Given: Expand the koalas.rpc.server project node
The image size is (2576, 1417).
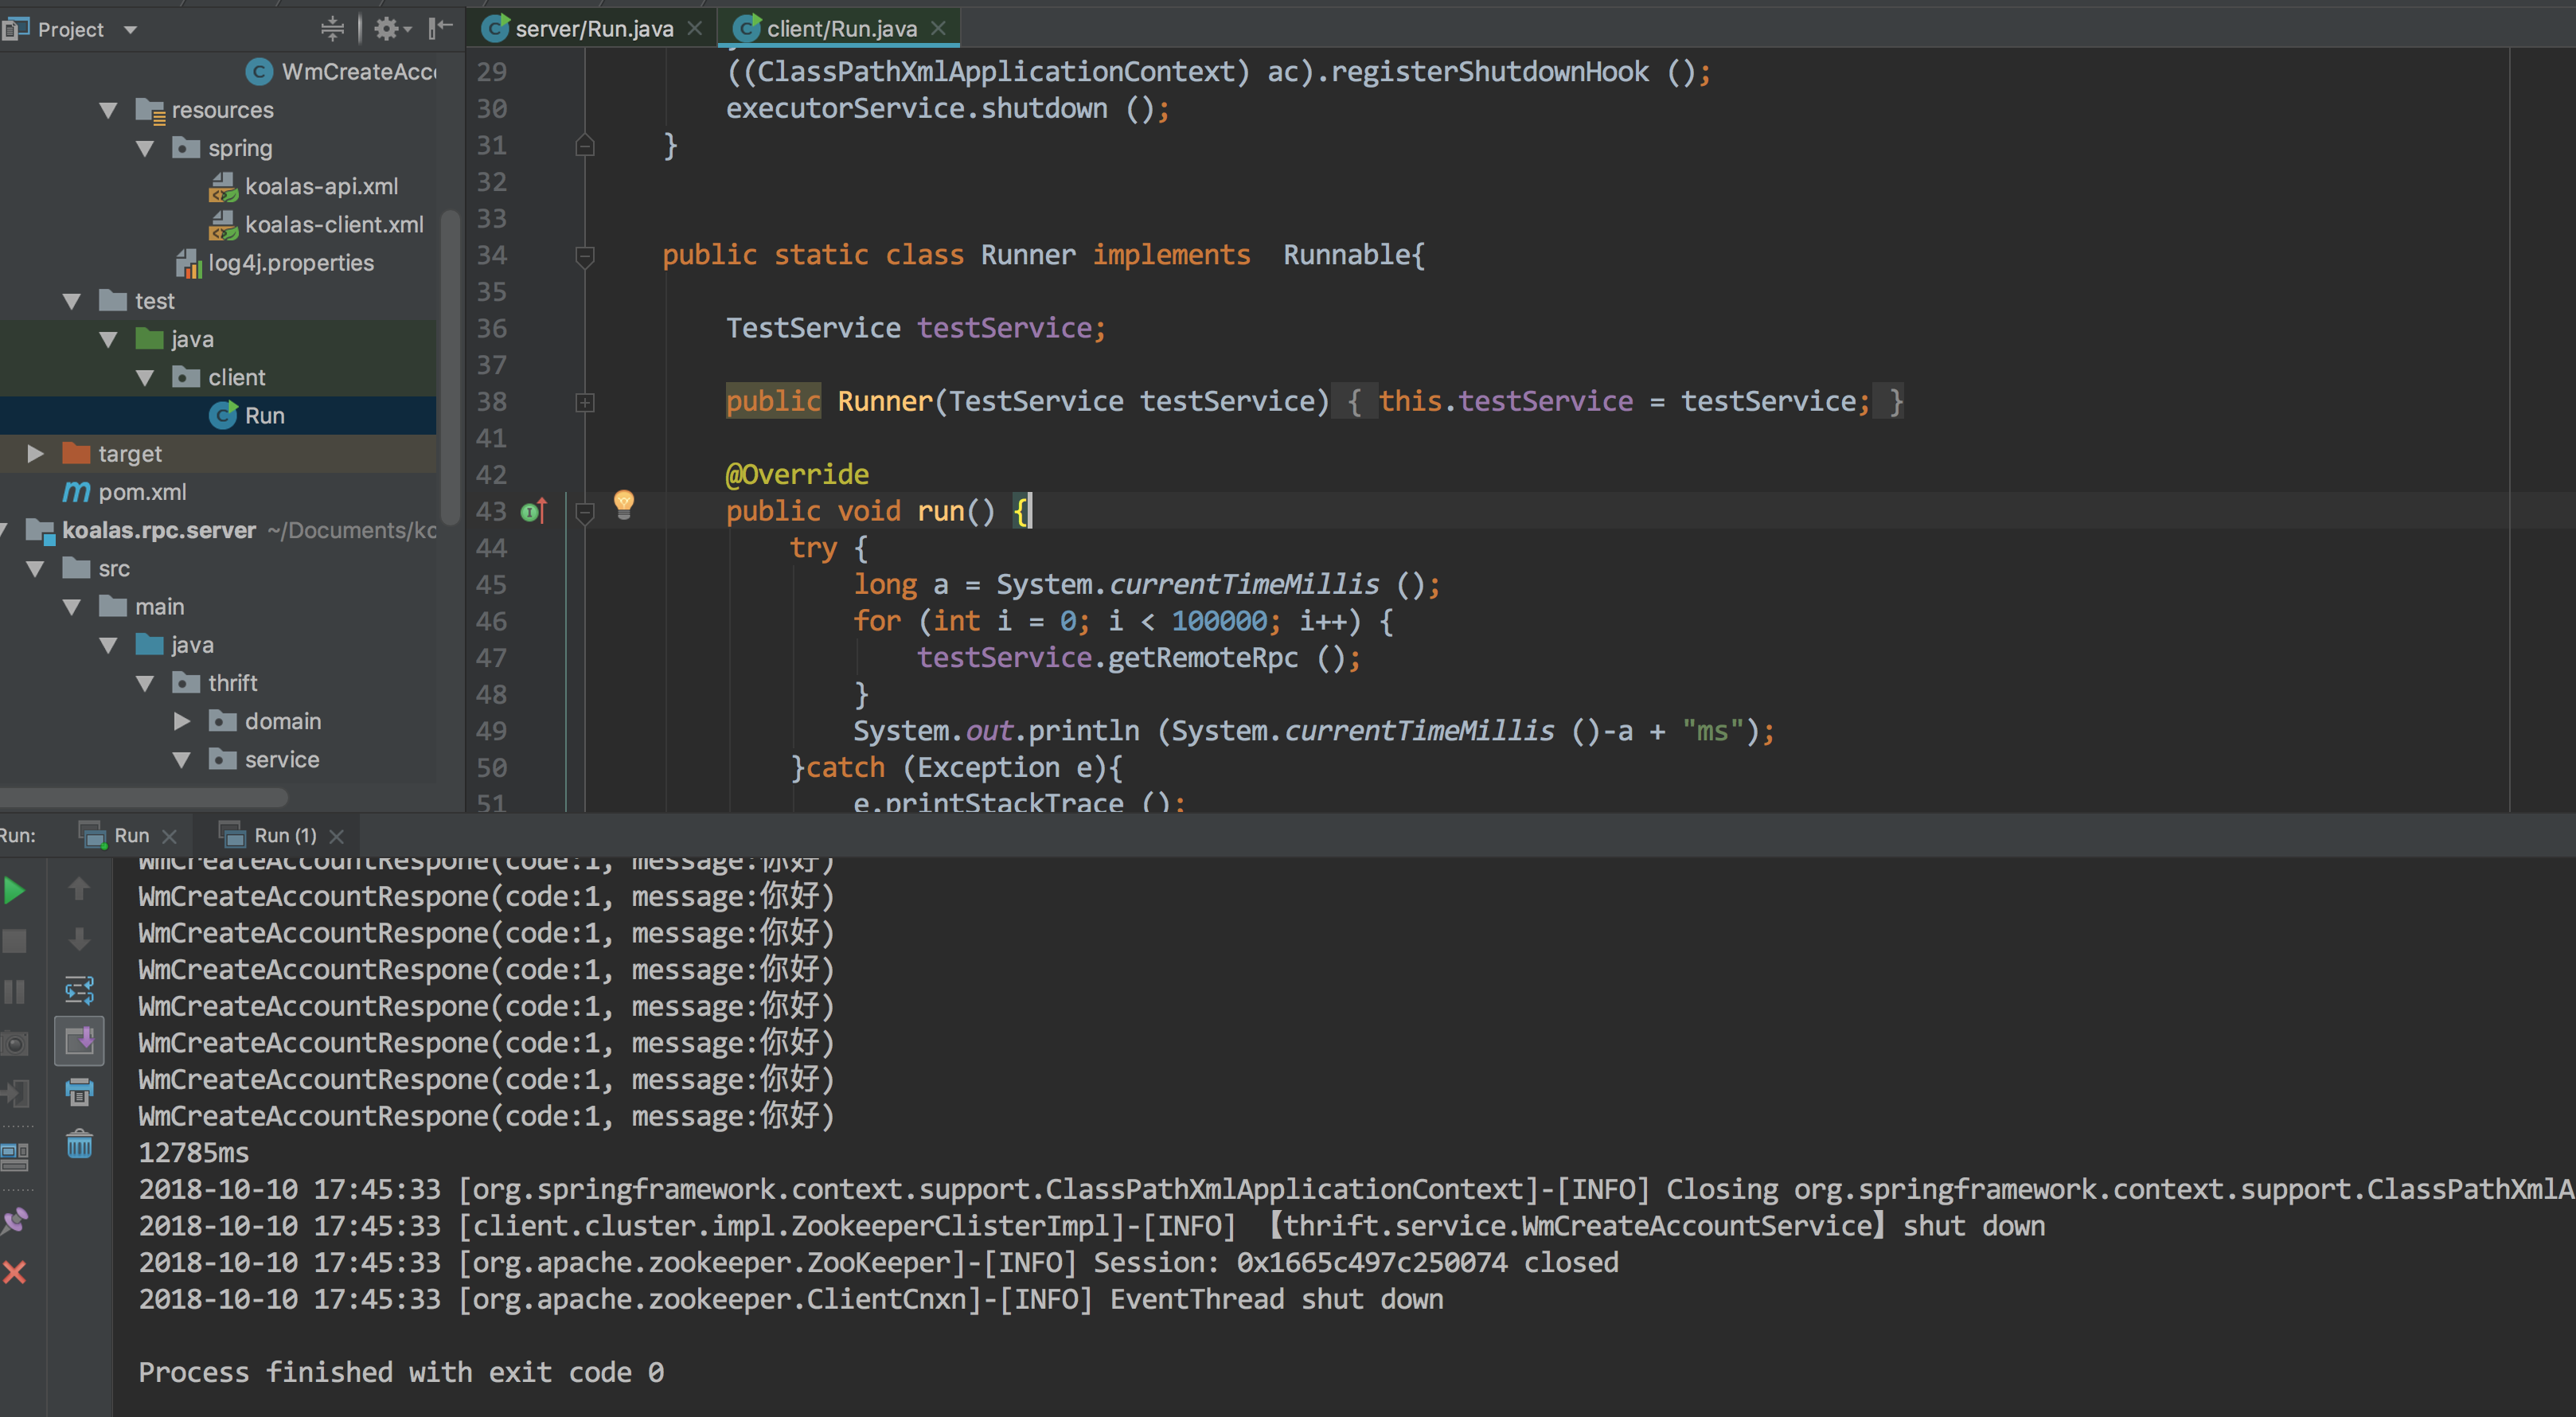Looking at the screenshot, I should (16, 529).
